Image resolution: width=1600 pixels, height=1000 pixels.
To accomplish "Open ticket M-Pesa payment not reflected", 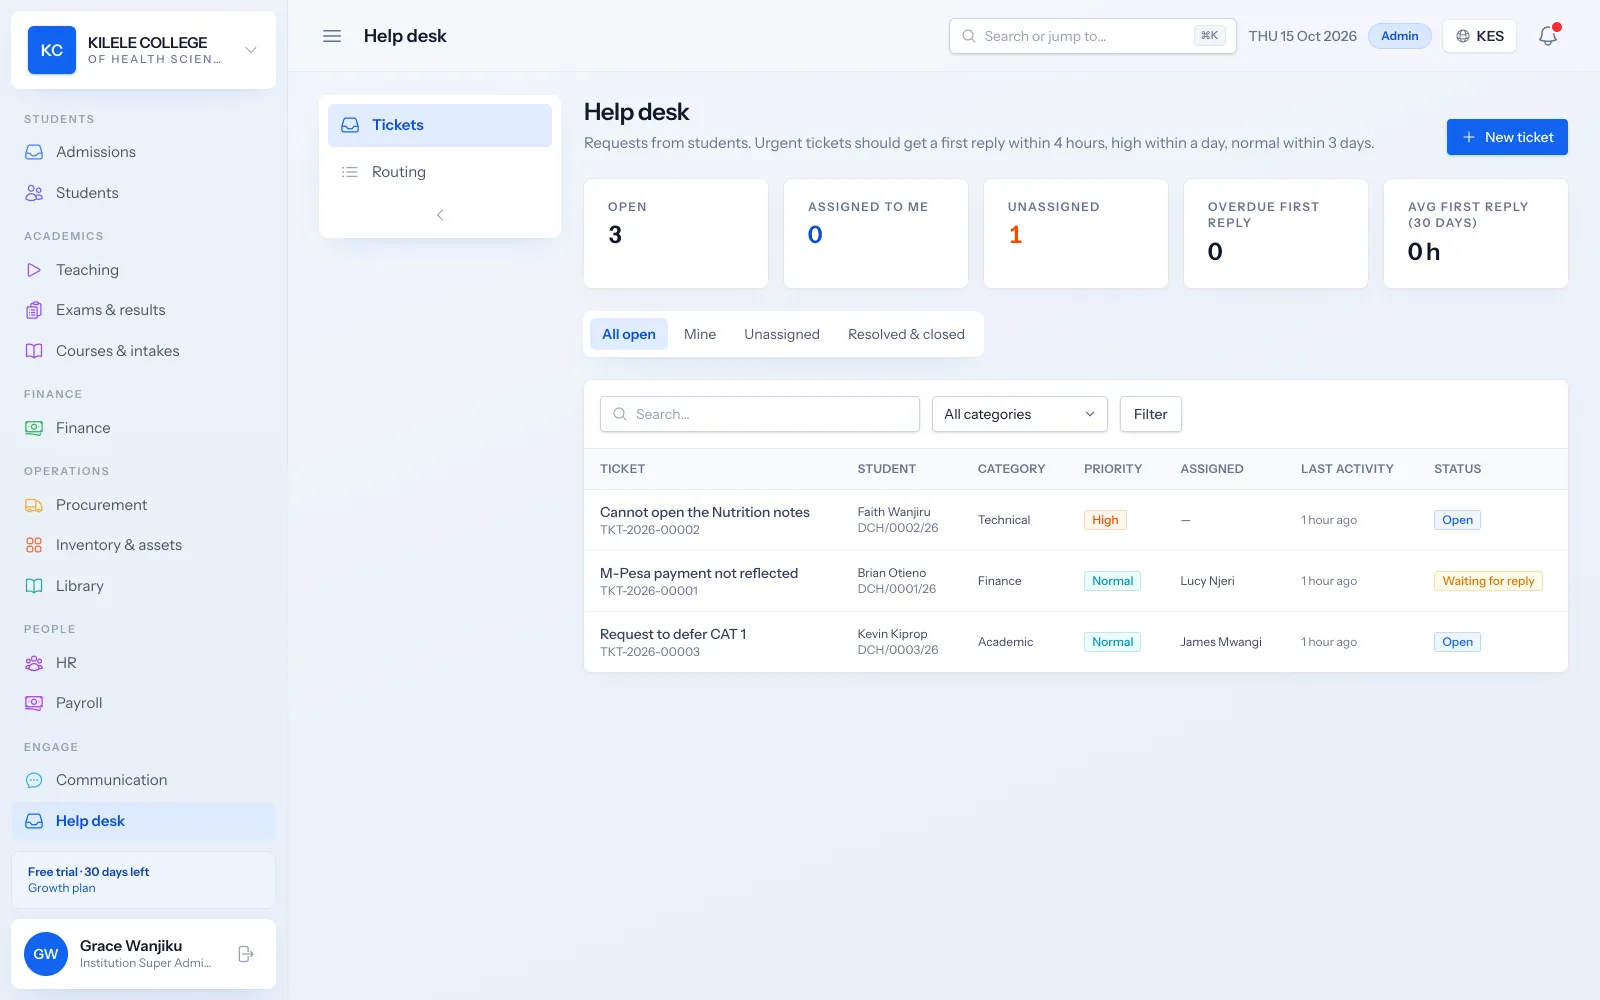I will (699, 573).
